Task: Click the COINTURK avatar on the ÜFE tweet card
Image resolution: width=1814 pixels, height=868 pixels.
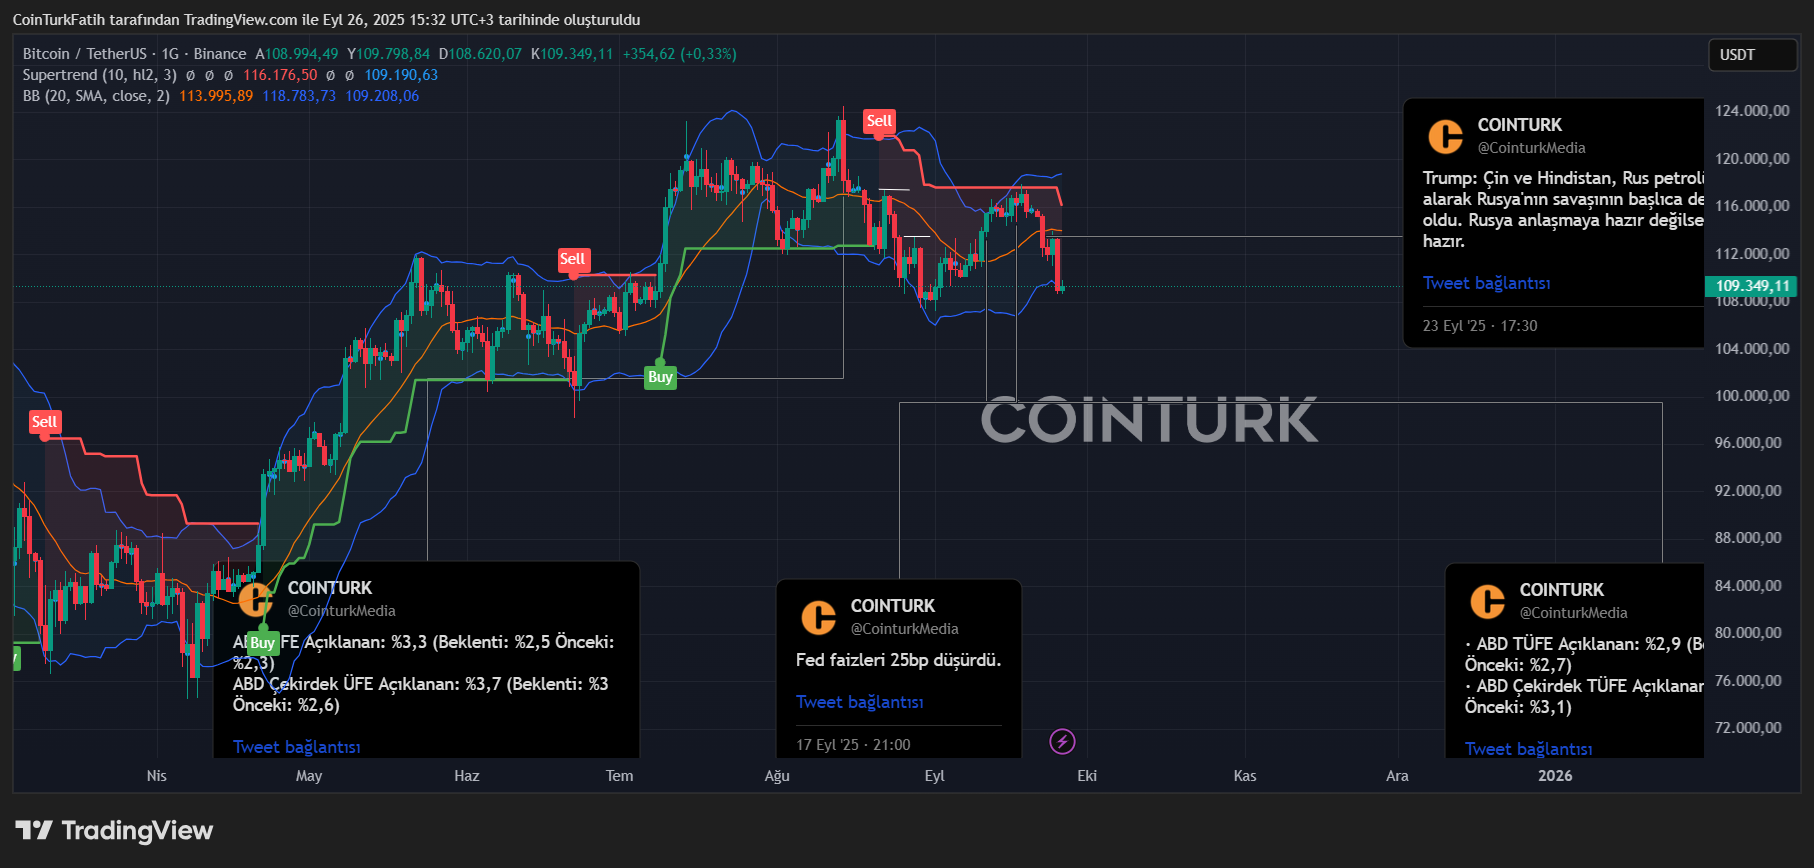Action: click(x=256, y=599)
